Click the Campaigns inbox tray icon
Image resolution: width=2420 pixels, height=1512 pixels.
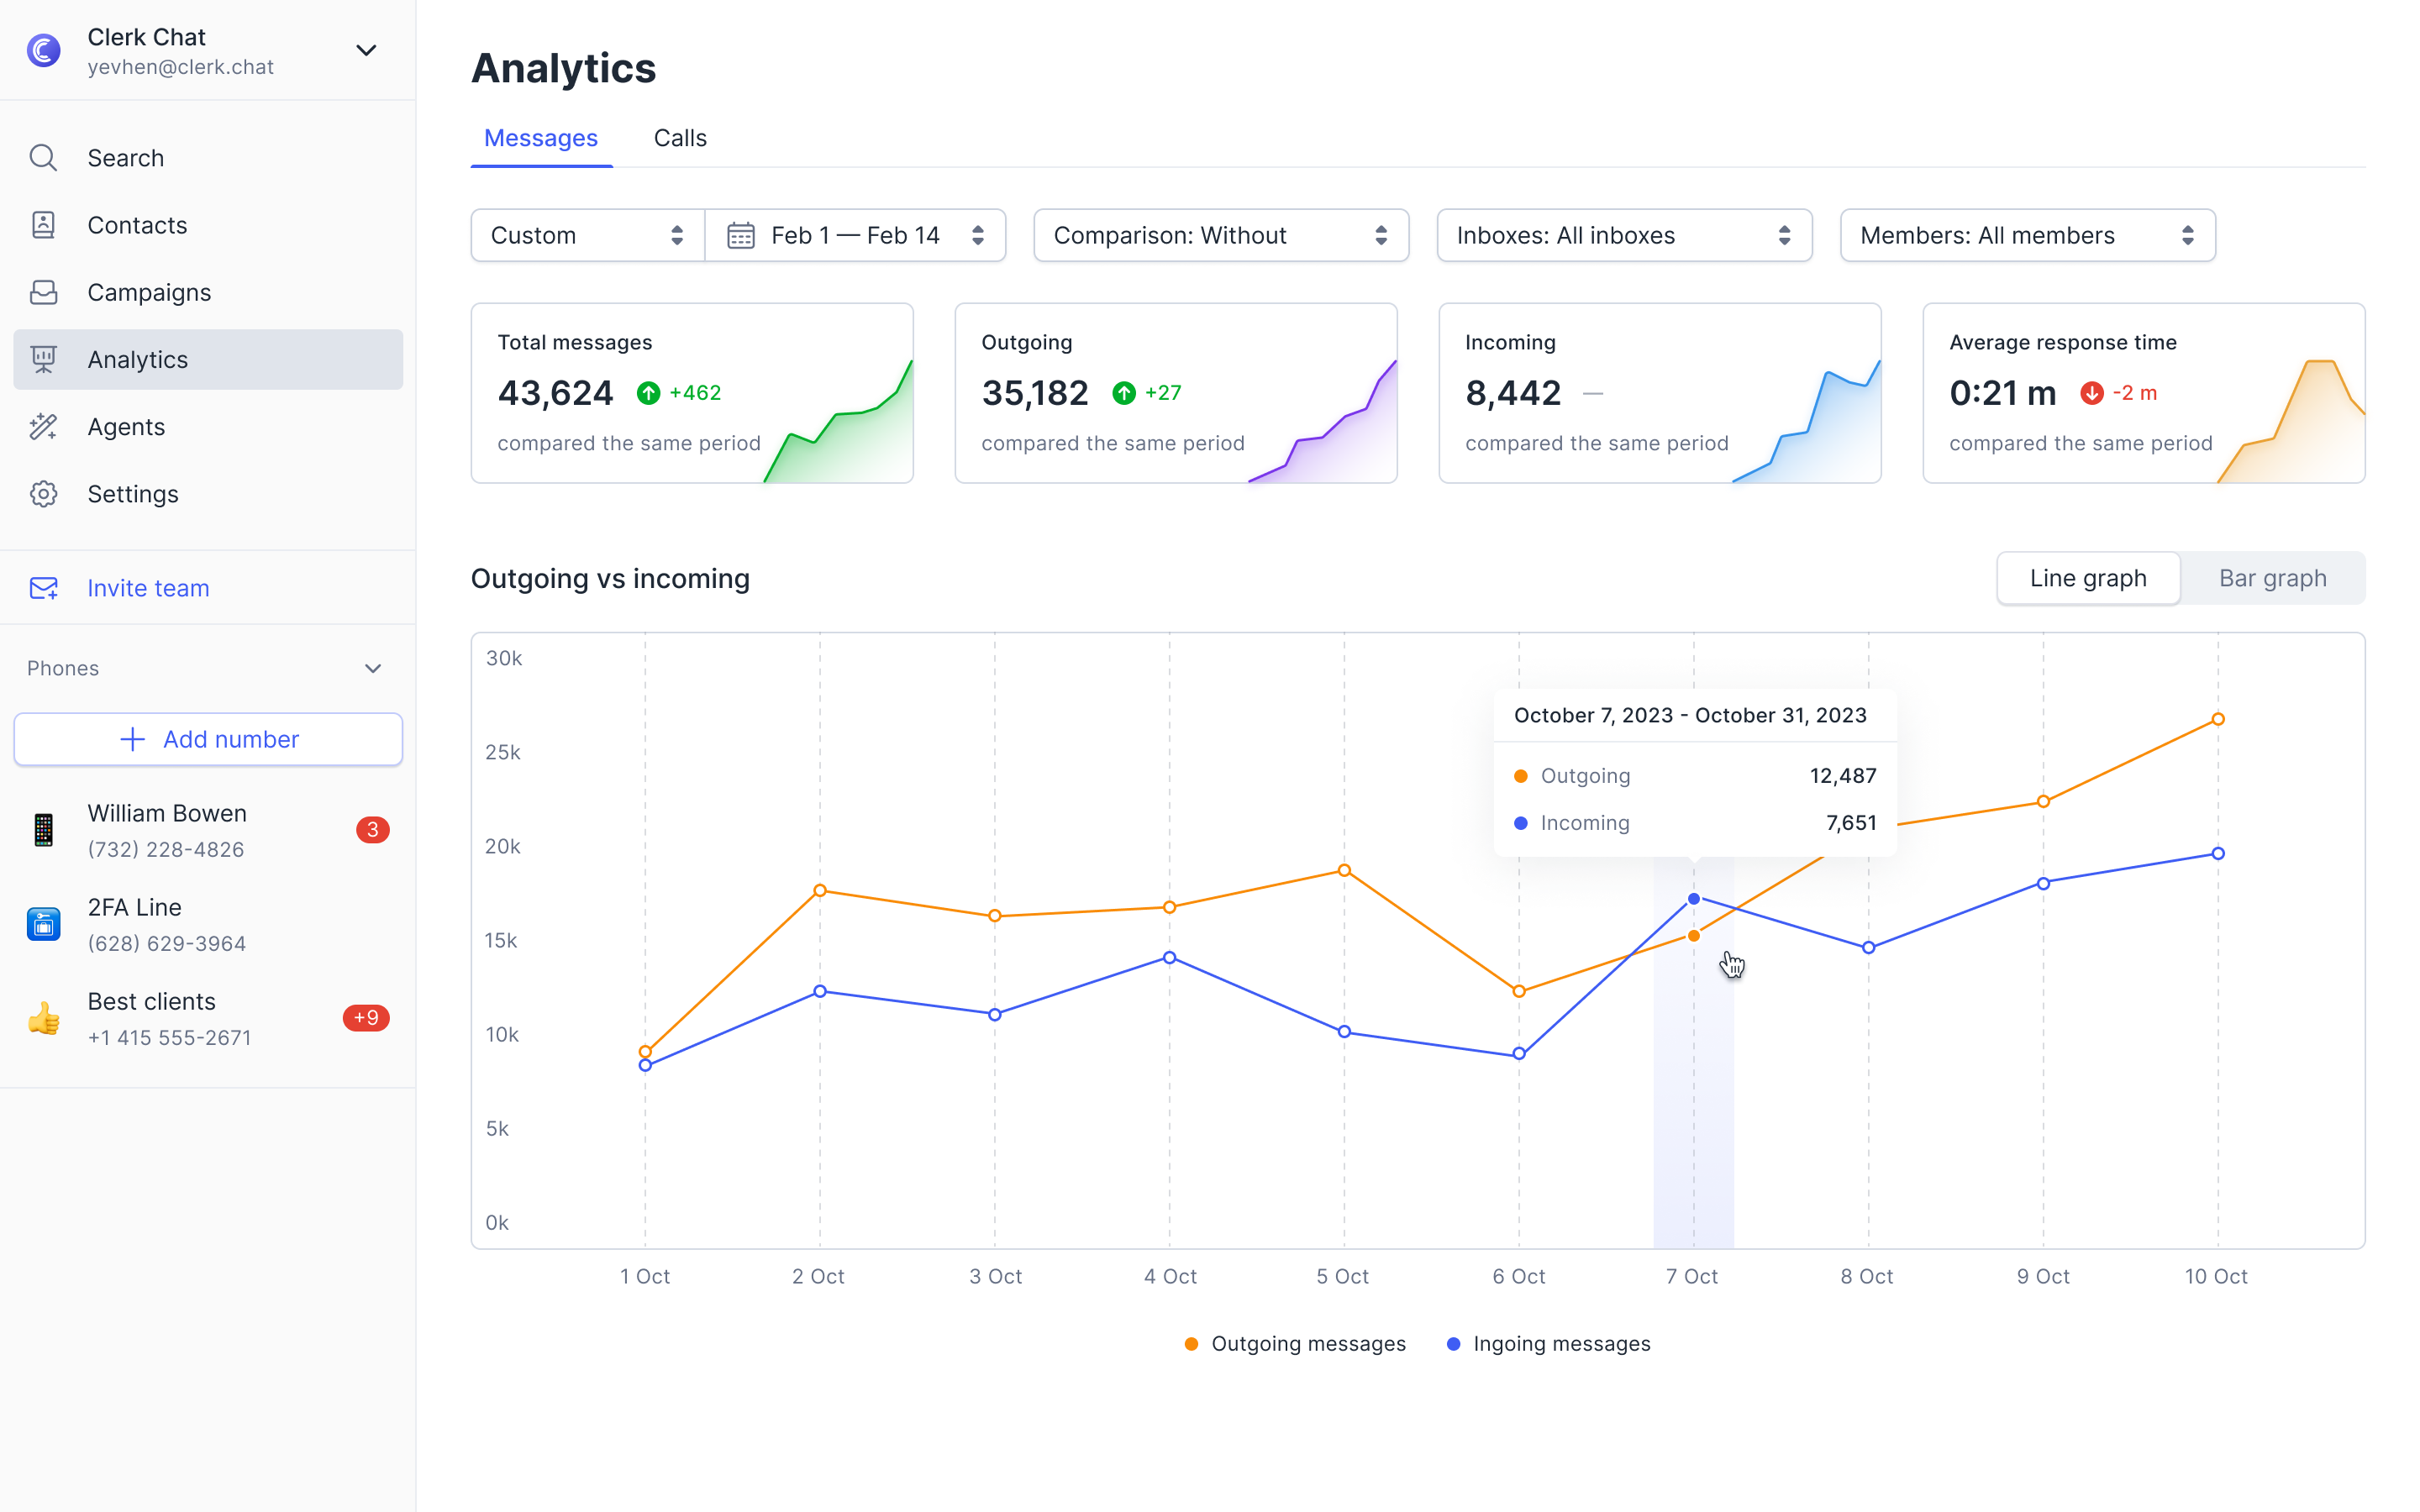(x=43, y=292)
